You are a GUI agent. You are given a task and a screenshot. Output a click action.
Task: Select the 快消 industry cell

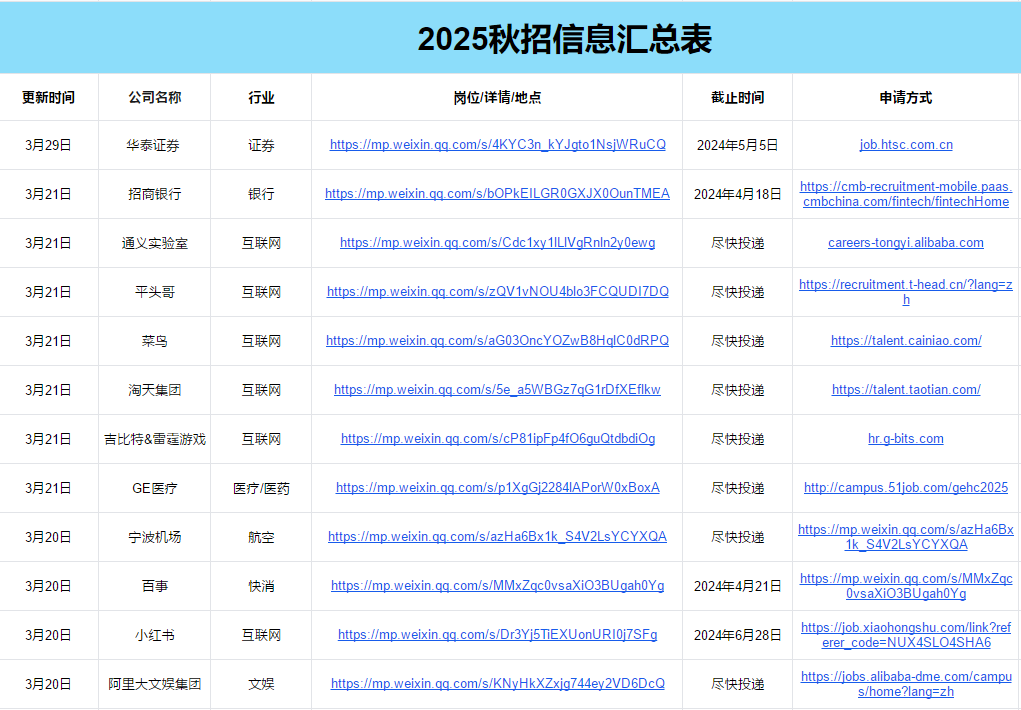pyautogui.click(x=261, y=586)
